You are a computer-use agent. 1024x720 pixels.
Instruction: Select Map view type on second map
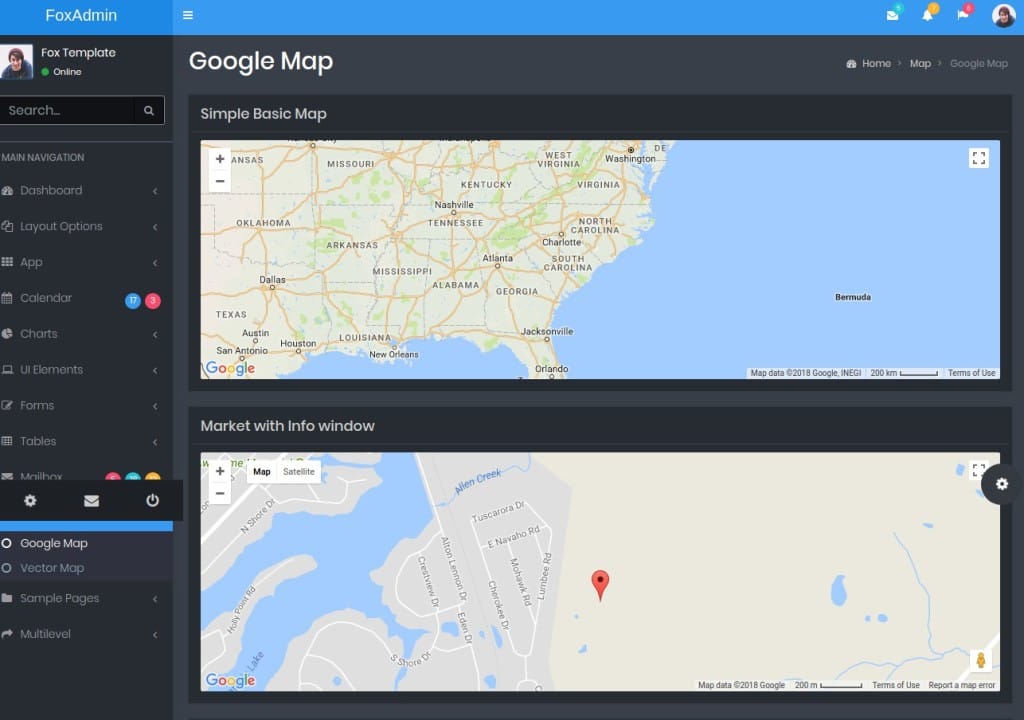tap(262, 472)
